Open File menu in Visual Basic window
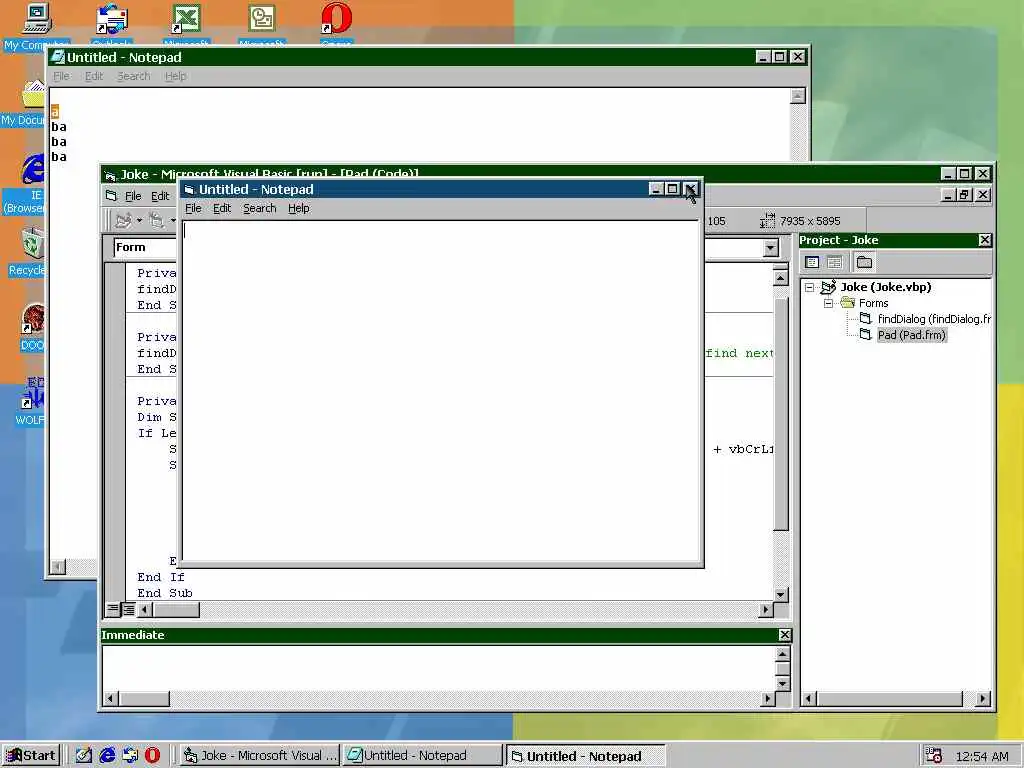This screenshot has width=1024, height=768. pos(133,196)
